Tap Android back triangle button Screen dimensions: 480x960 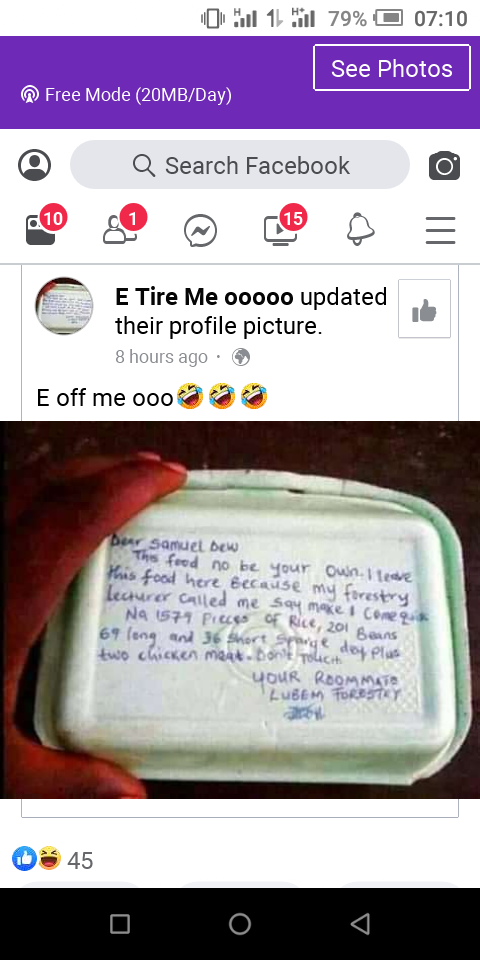pos(361,924)
